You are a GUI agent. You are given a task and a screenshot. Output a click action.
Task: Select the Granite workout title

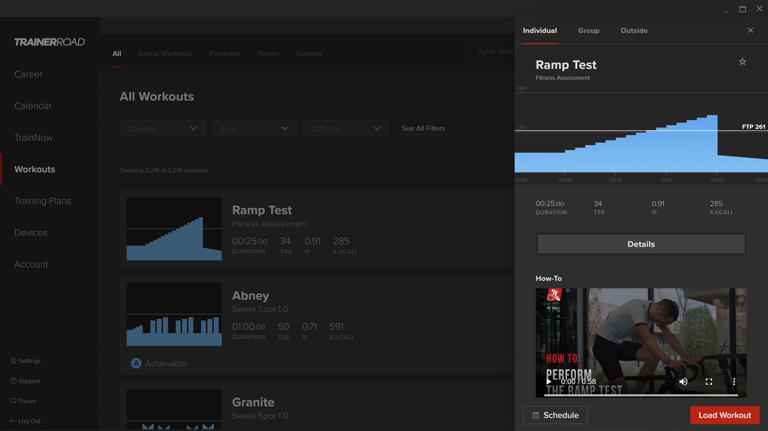tap(253, 402)
